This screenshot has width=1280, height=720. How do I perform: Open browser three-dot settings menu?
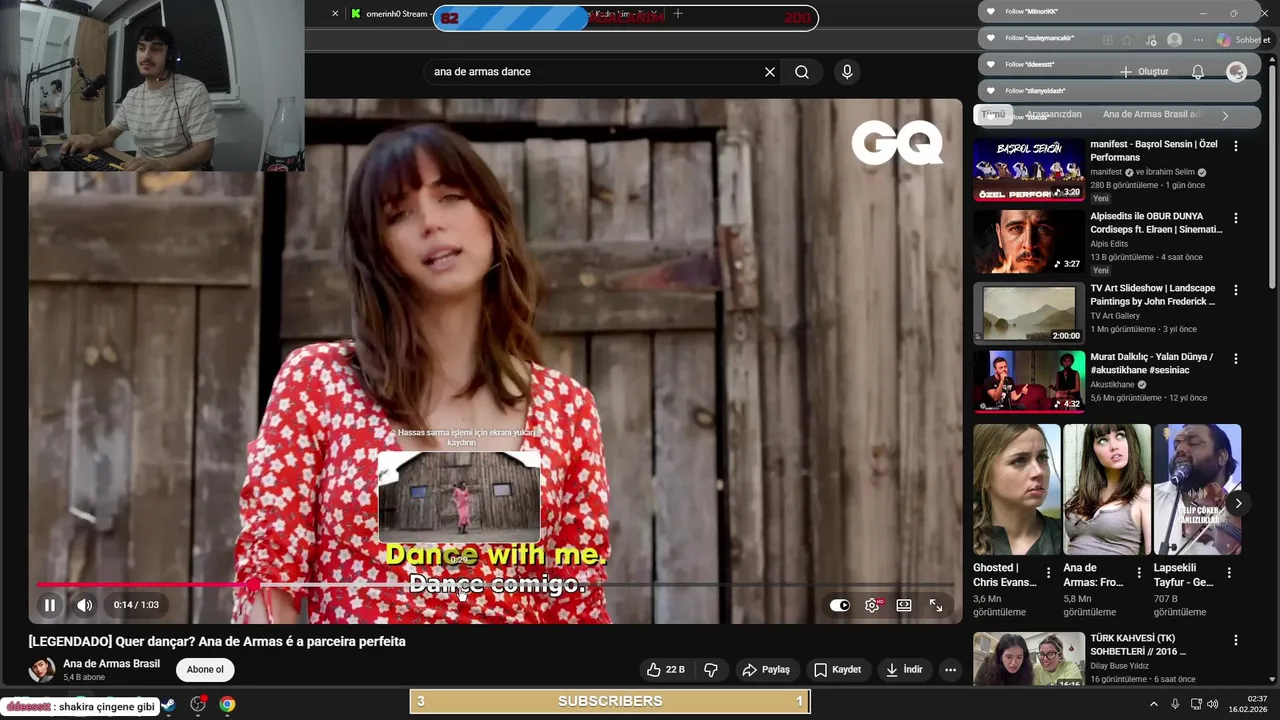click(x=1198, y=40)
